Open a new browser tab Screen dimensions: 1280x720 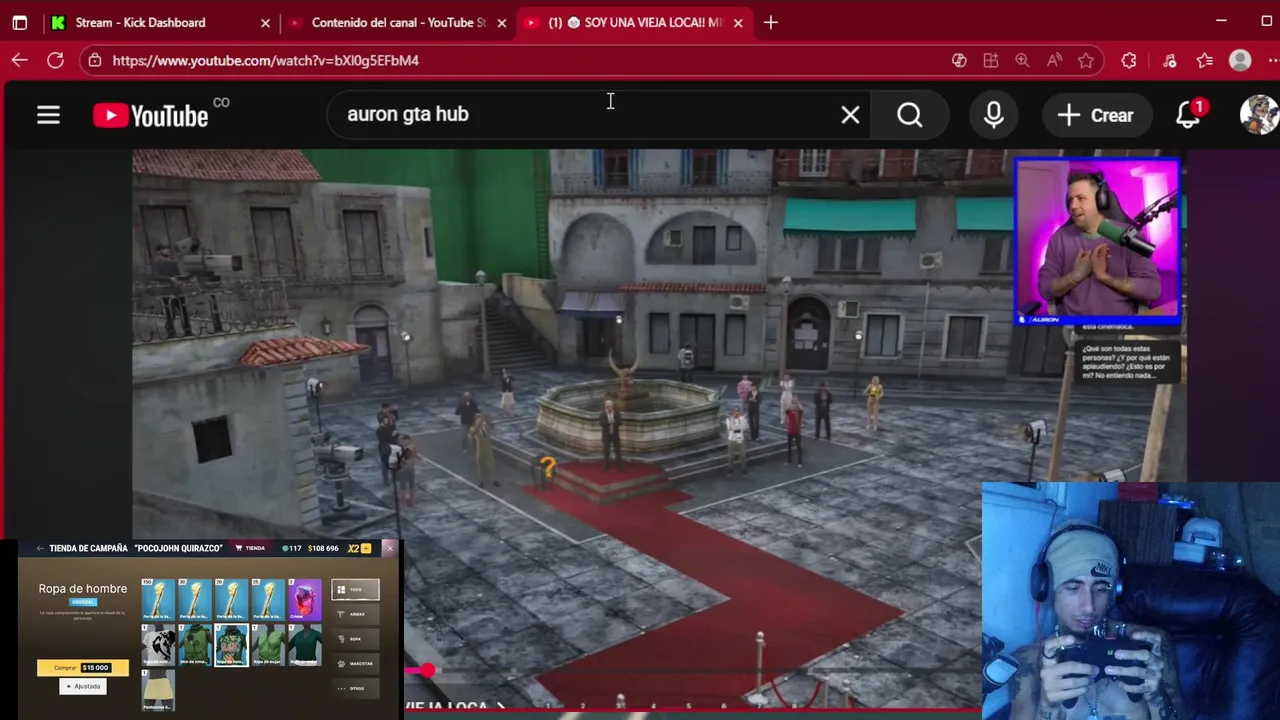[x=770, y=22]
